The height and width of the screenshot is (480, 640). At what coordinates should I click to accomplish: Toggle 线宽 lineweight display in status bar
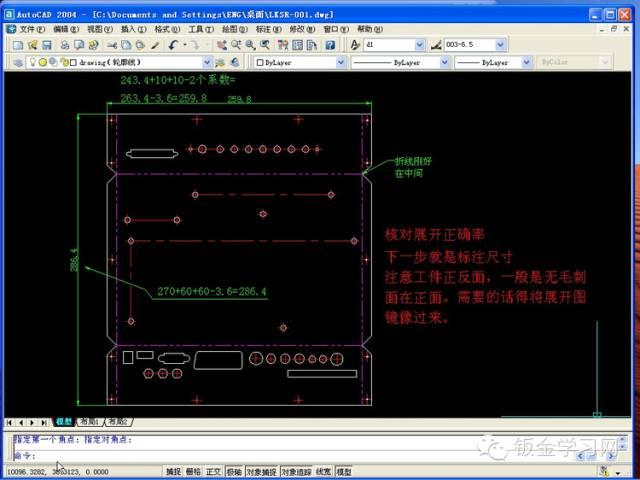pyautogui.click(x=323, y=472)
